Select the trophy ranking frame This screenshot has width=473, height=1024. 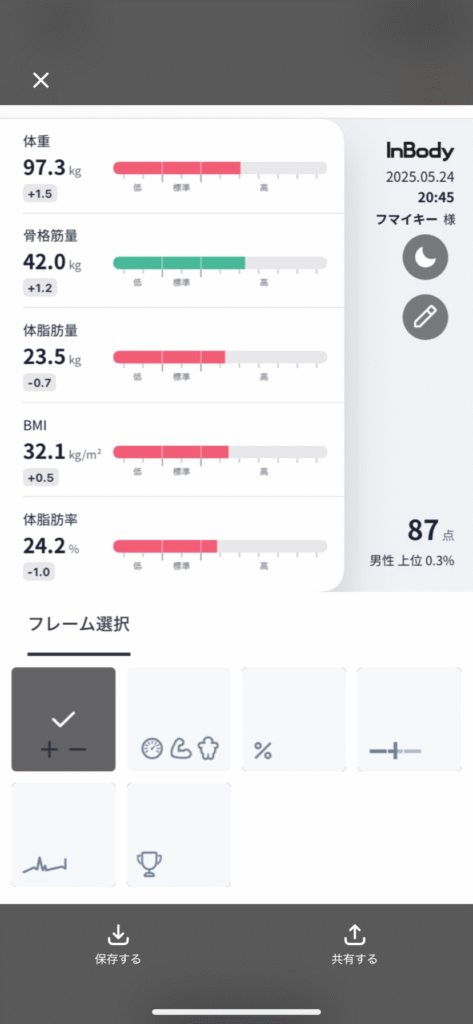[178, 835]
